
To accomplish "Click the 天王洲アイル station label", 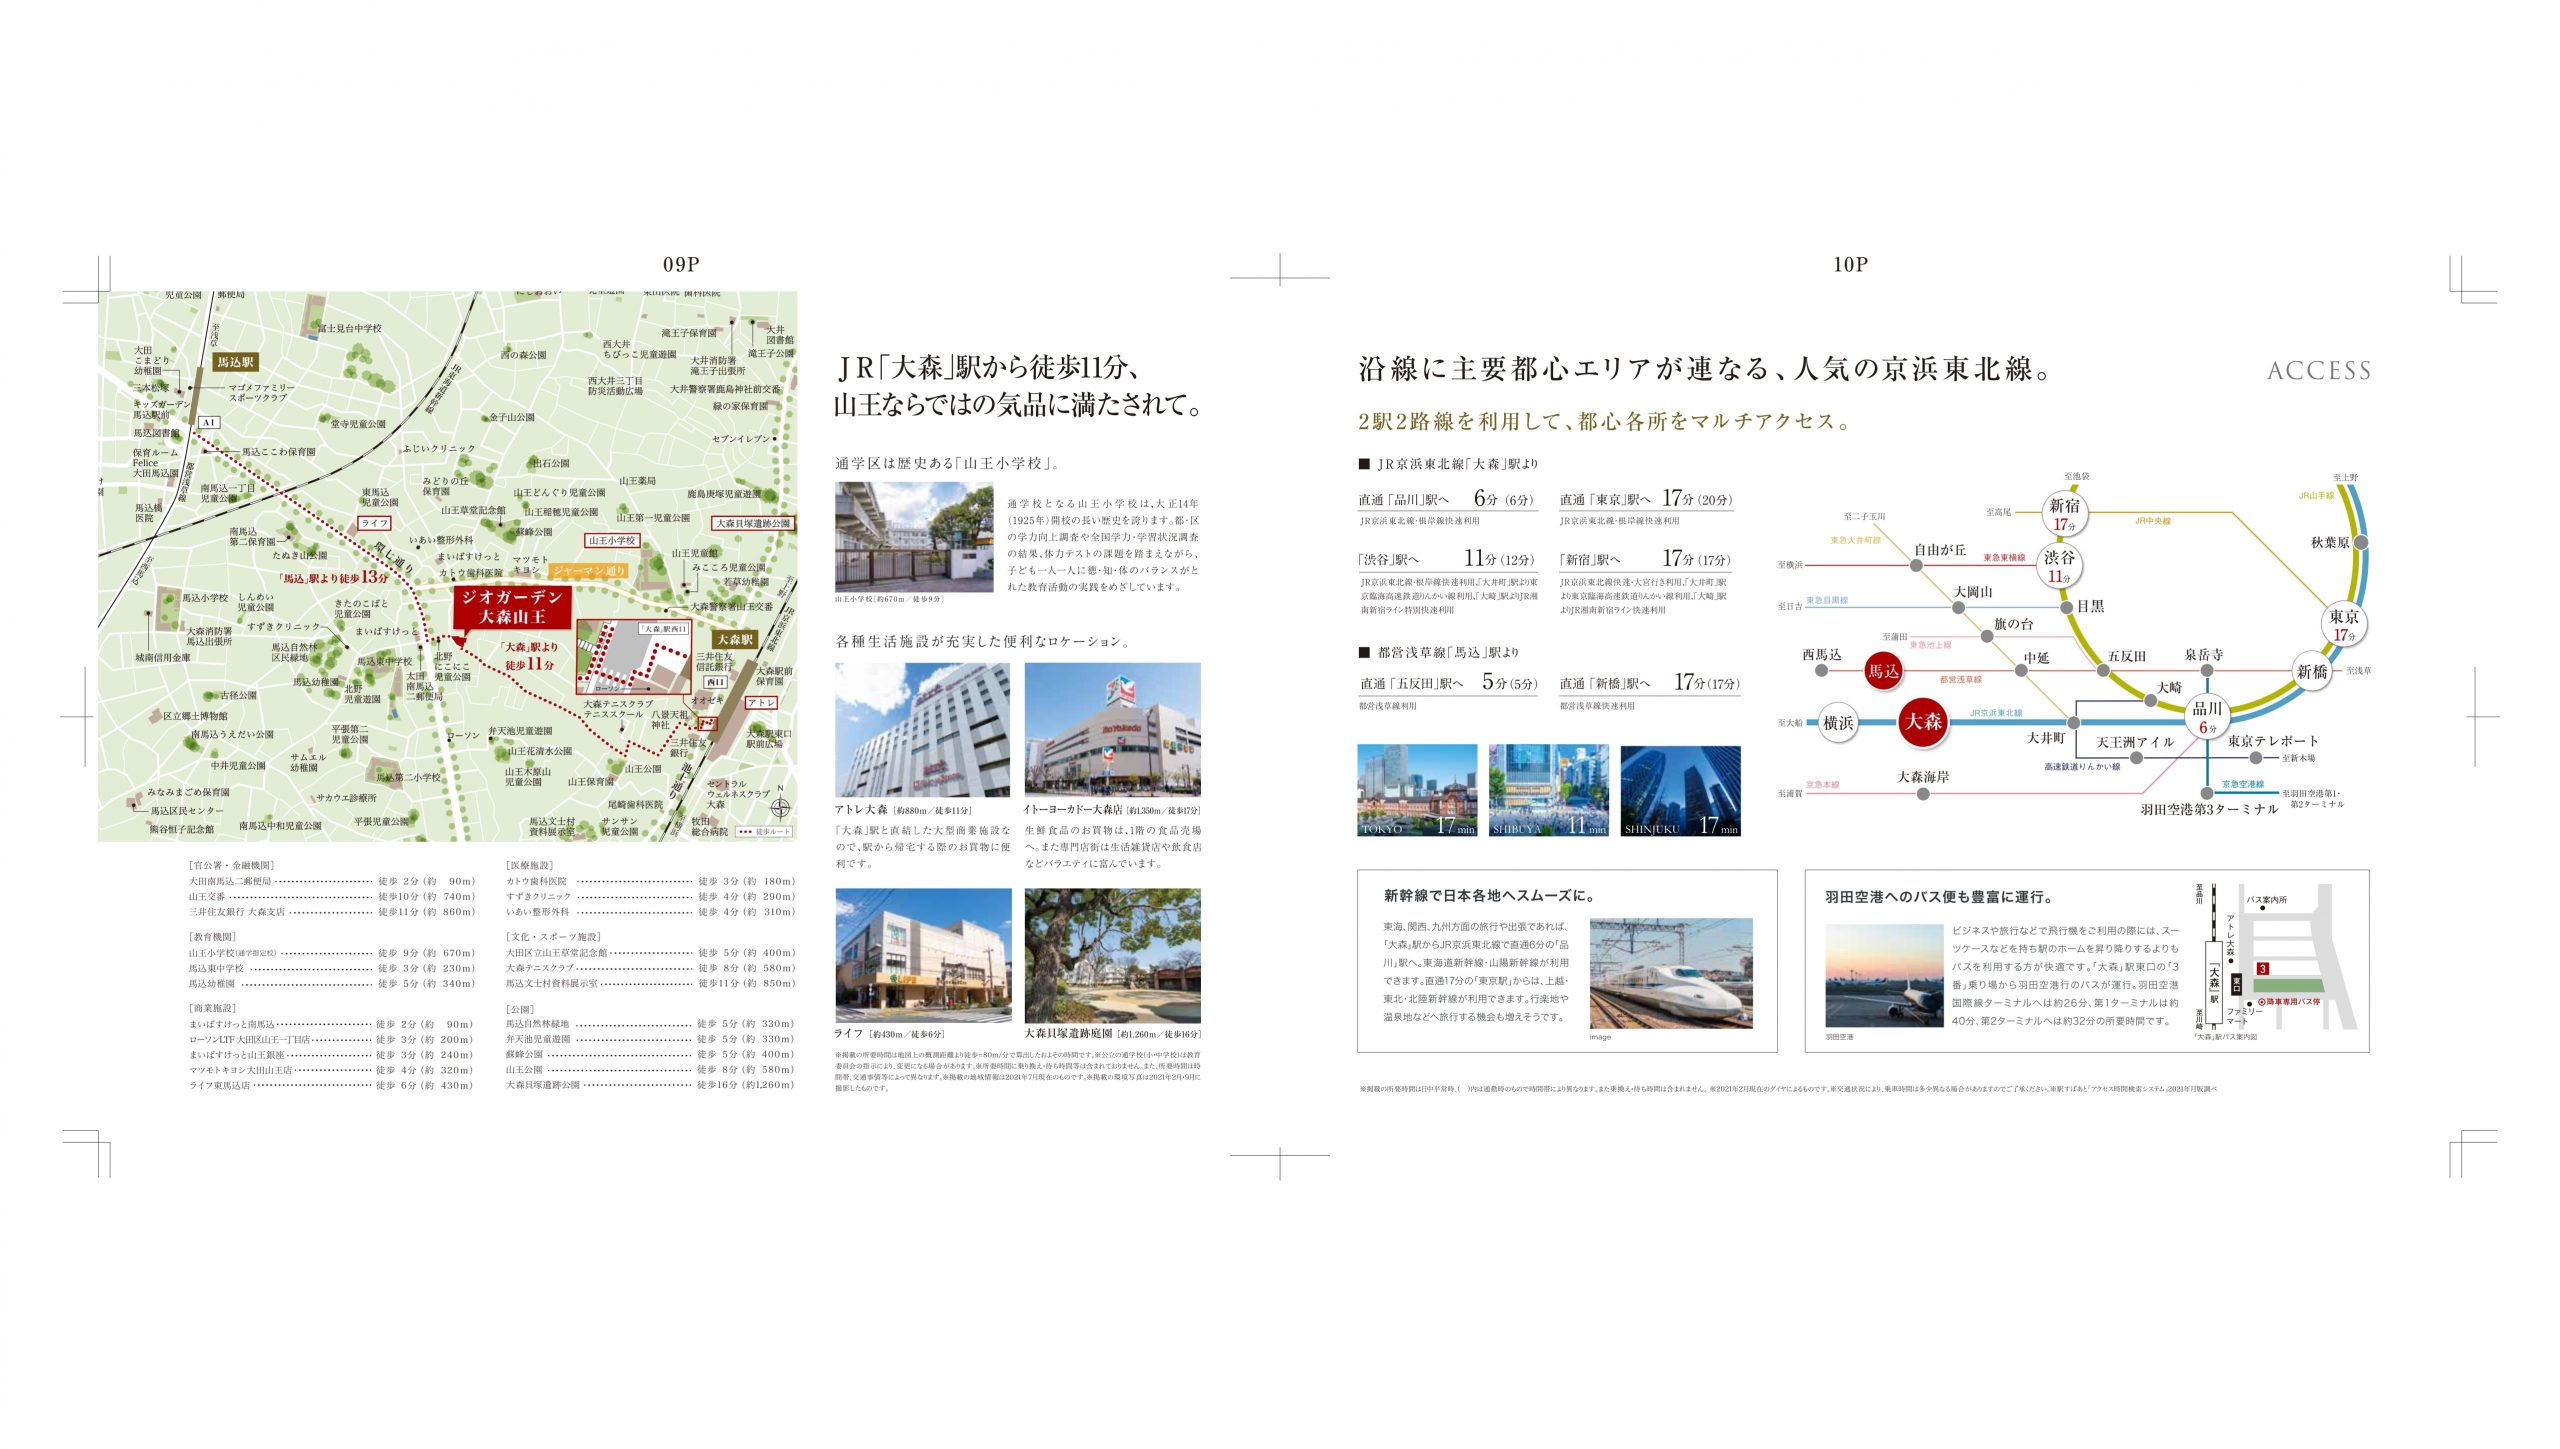I will 2135,743.
